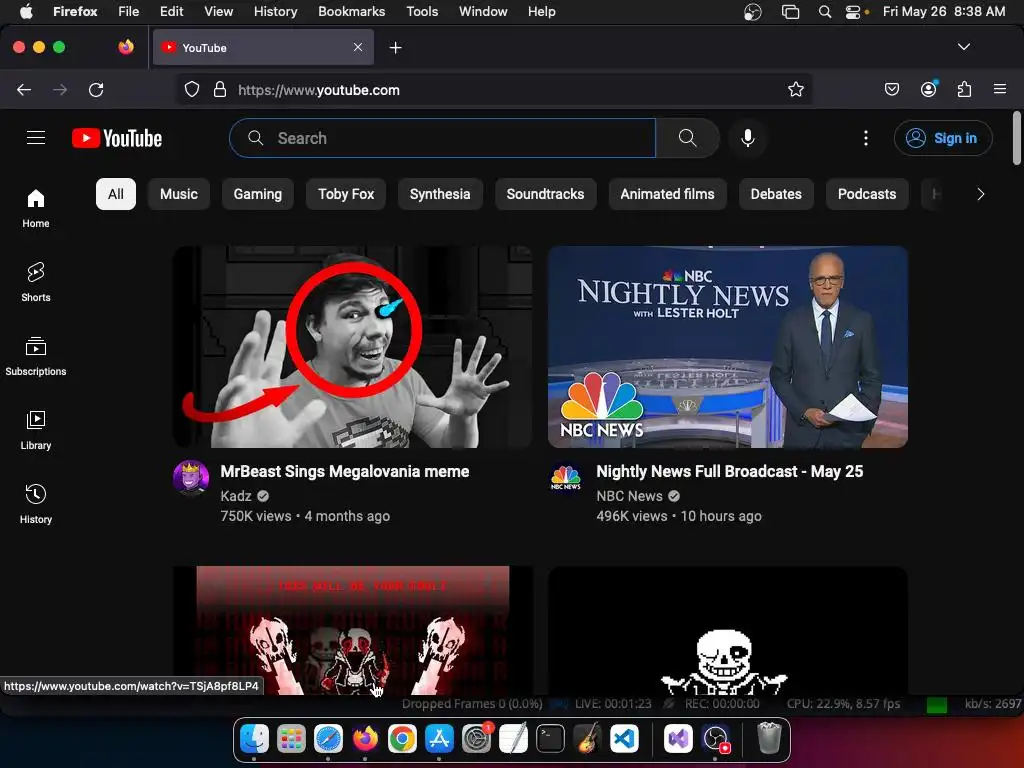Click Kadz channel avatar
This screenshot has height=768, width=1024.
(x=191, y=478)
